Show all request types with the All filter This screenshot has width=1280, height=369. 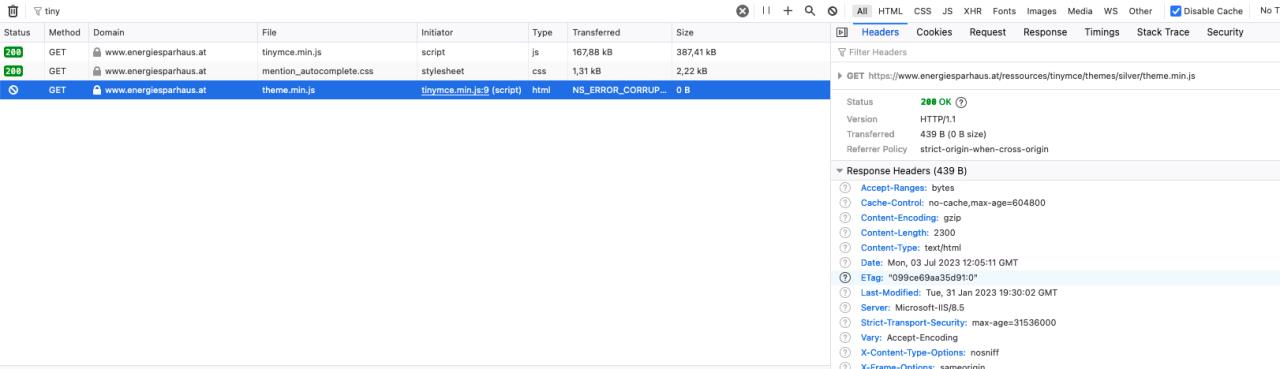point(862,11)
